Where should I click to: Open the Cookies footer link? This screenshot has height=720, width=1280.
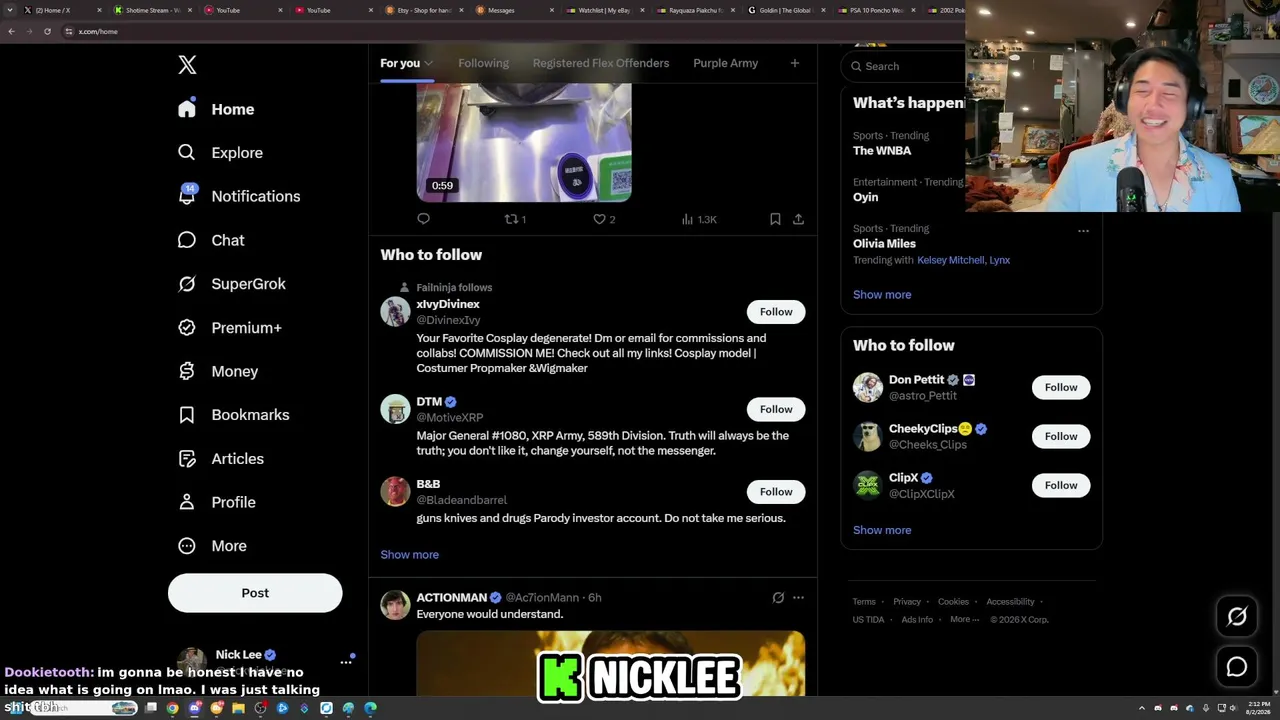coord(953,602)
